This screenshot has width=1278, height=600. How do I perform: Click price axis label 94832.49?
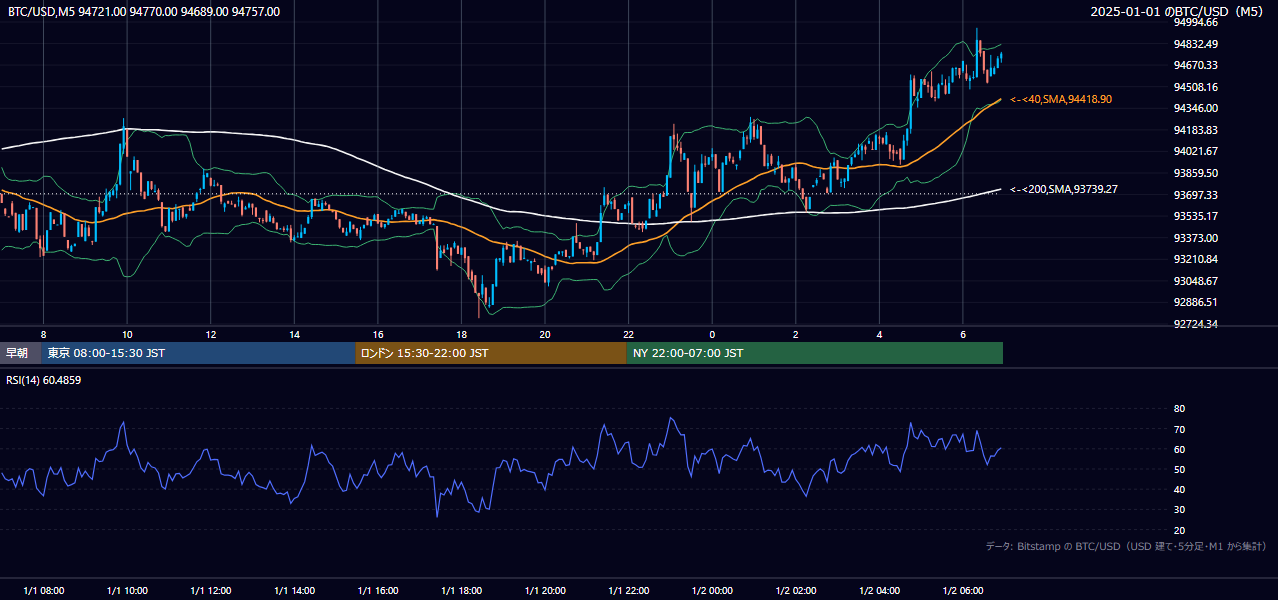pyautogui.click(x=1196, y=44)
